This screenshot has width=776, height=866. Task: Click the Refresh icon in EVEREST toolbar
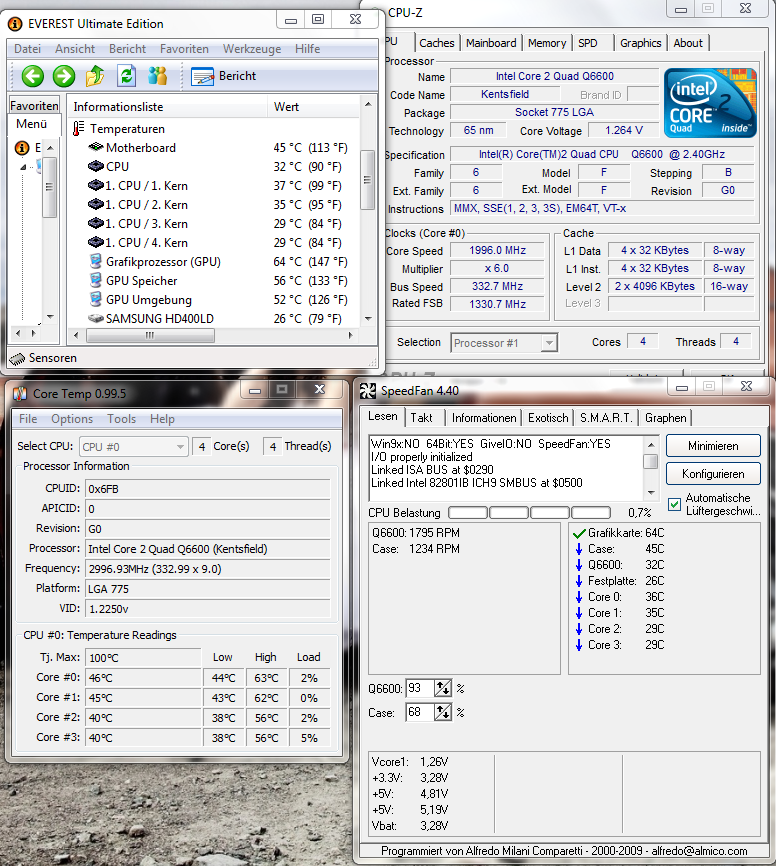point(126,76)
